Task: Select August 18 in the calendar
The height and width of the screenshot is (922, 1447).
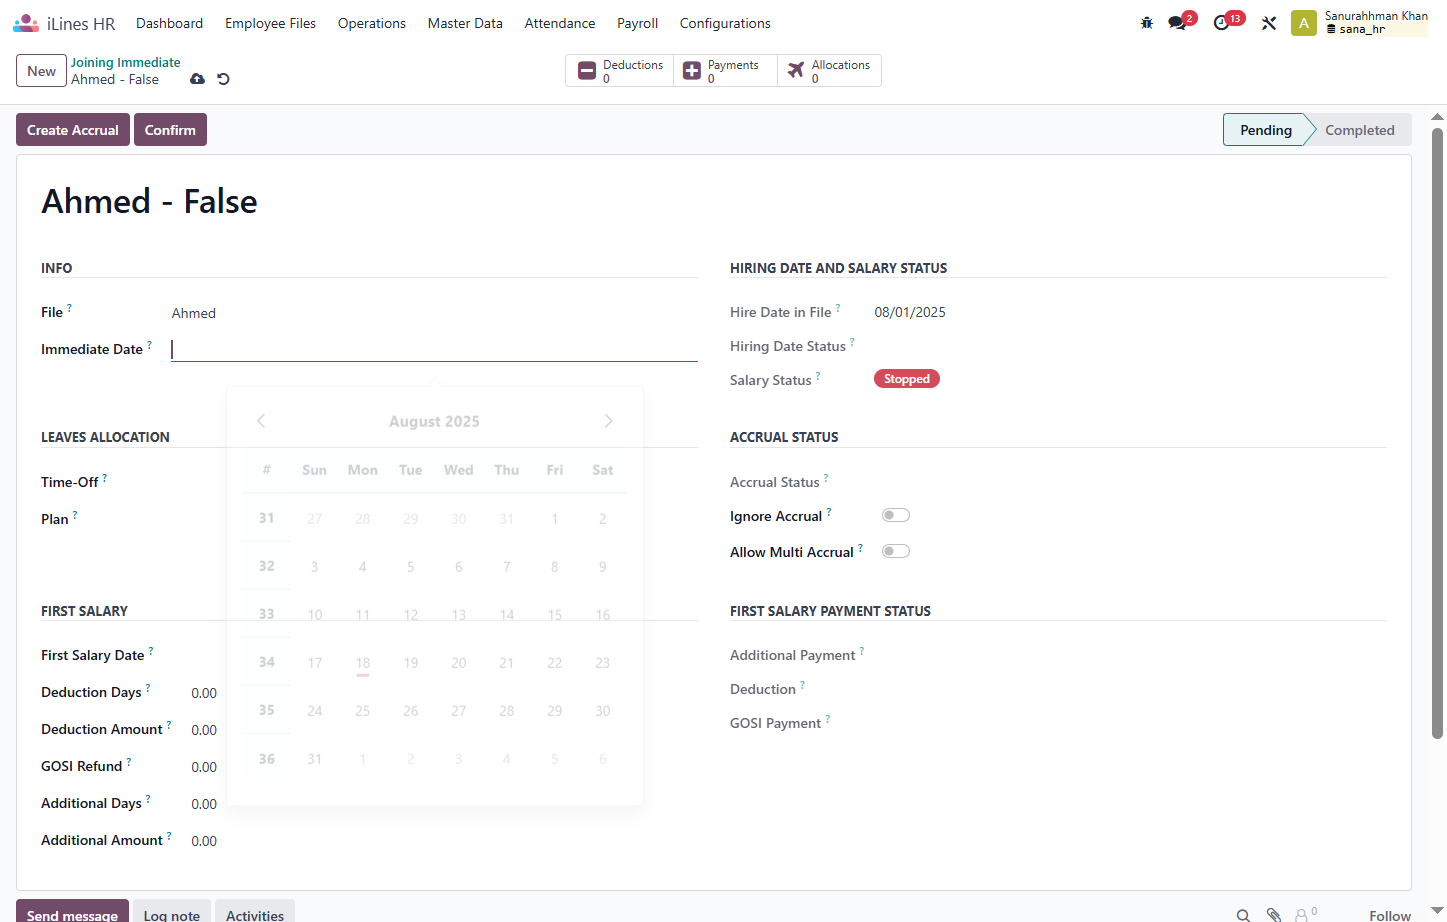Action: tap(363, 663)
